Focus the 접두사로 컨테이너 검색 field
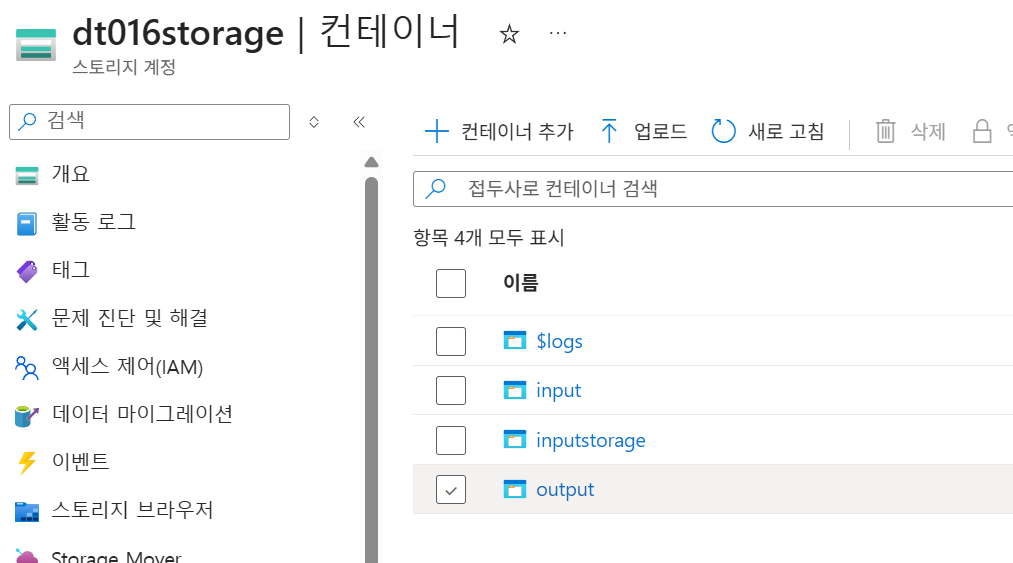The height and width of the screenshot is (563, 1013). coord(713,189)
